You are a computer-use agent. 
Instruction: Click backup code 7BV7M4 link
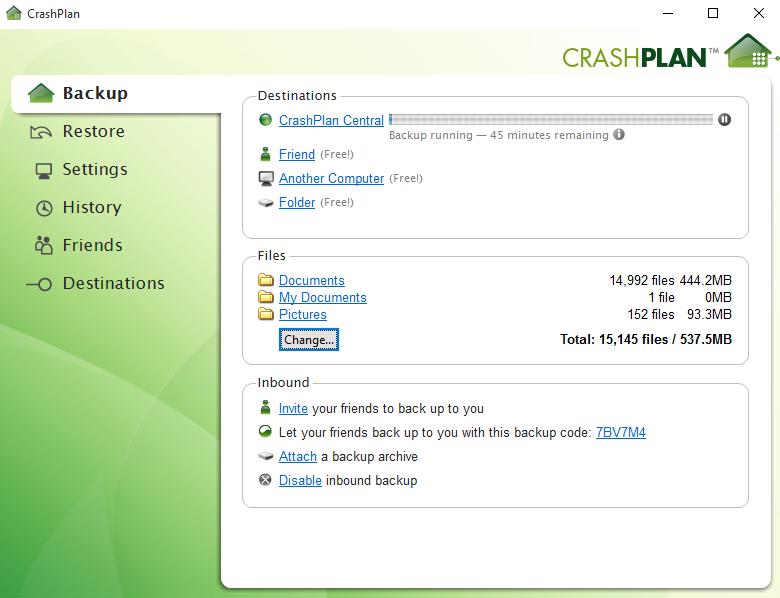[x=621, y=432]
